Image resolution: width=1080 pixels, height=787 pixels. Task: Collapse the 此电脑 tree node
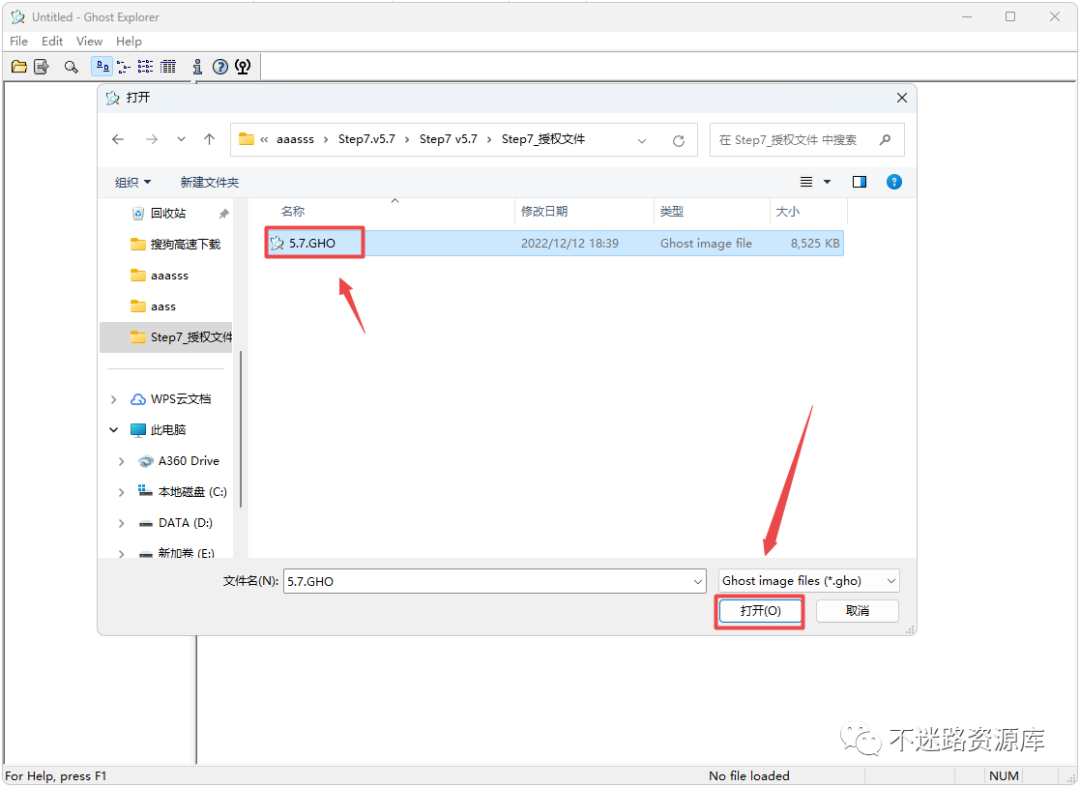click(x=114, y=430)
